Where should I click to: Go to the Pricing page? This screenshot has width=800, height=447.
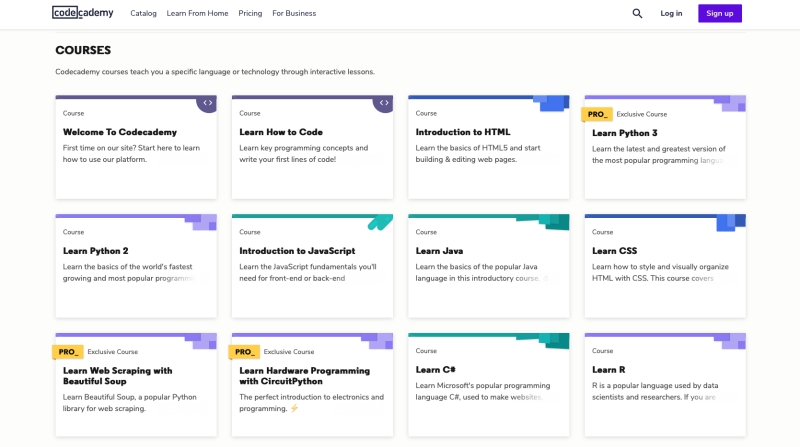250,13
